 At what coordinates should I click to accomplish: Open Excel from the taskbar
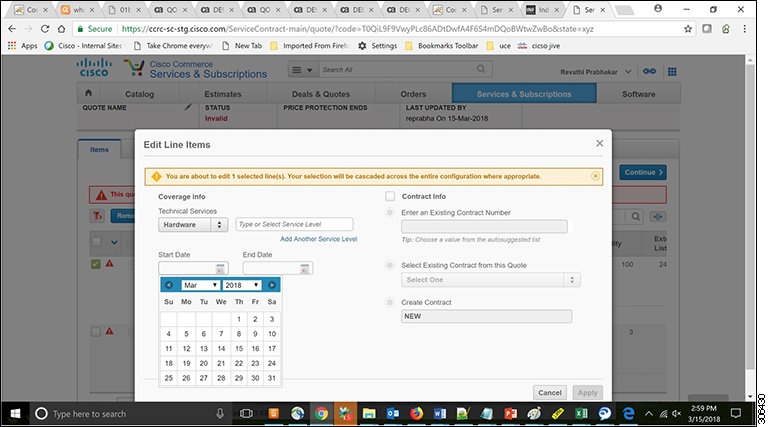coord(581,414)
